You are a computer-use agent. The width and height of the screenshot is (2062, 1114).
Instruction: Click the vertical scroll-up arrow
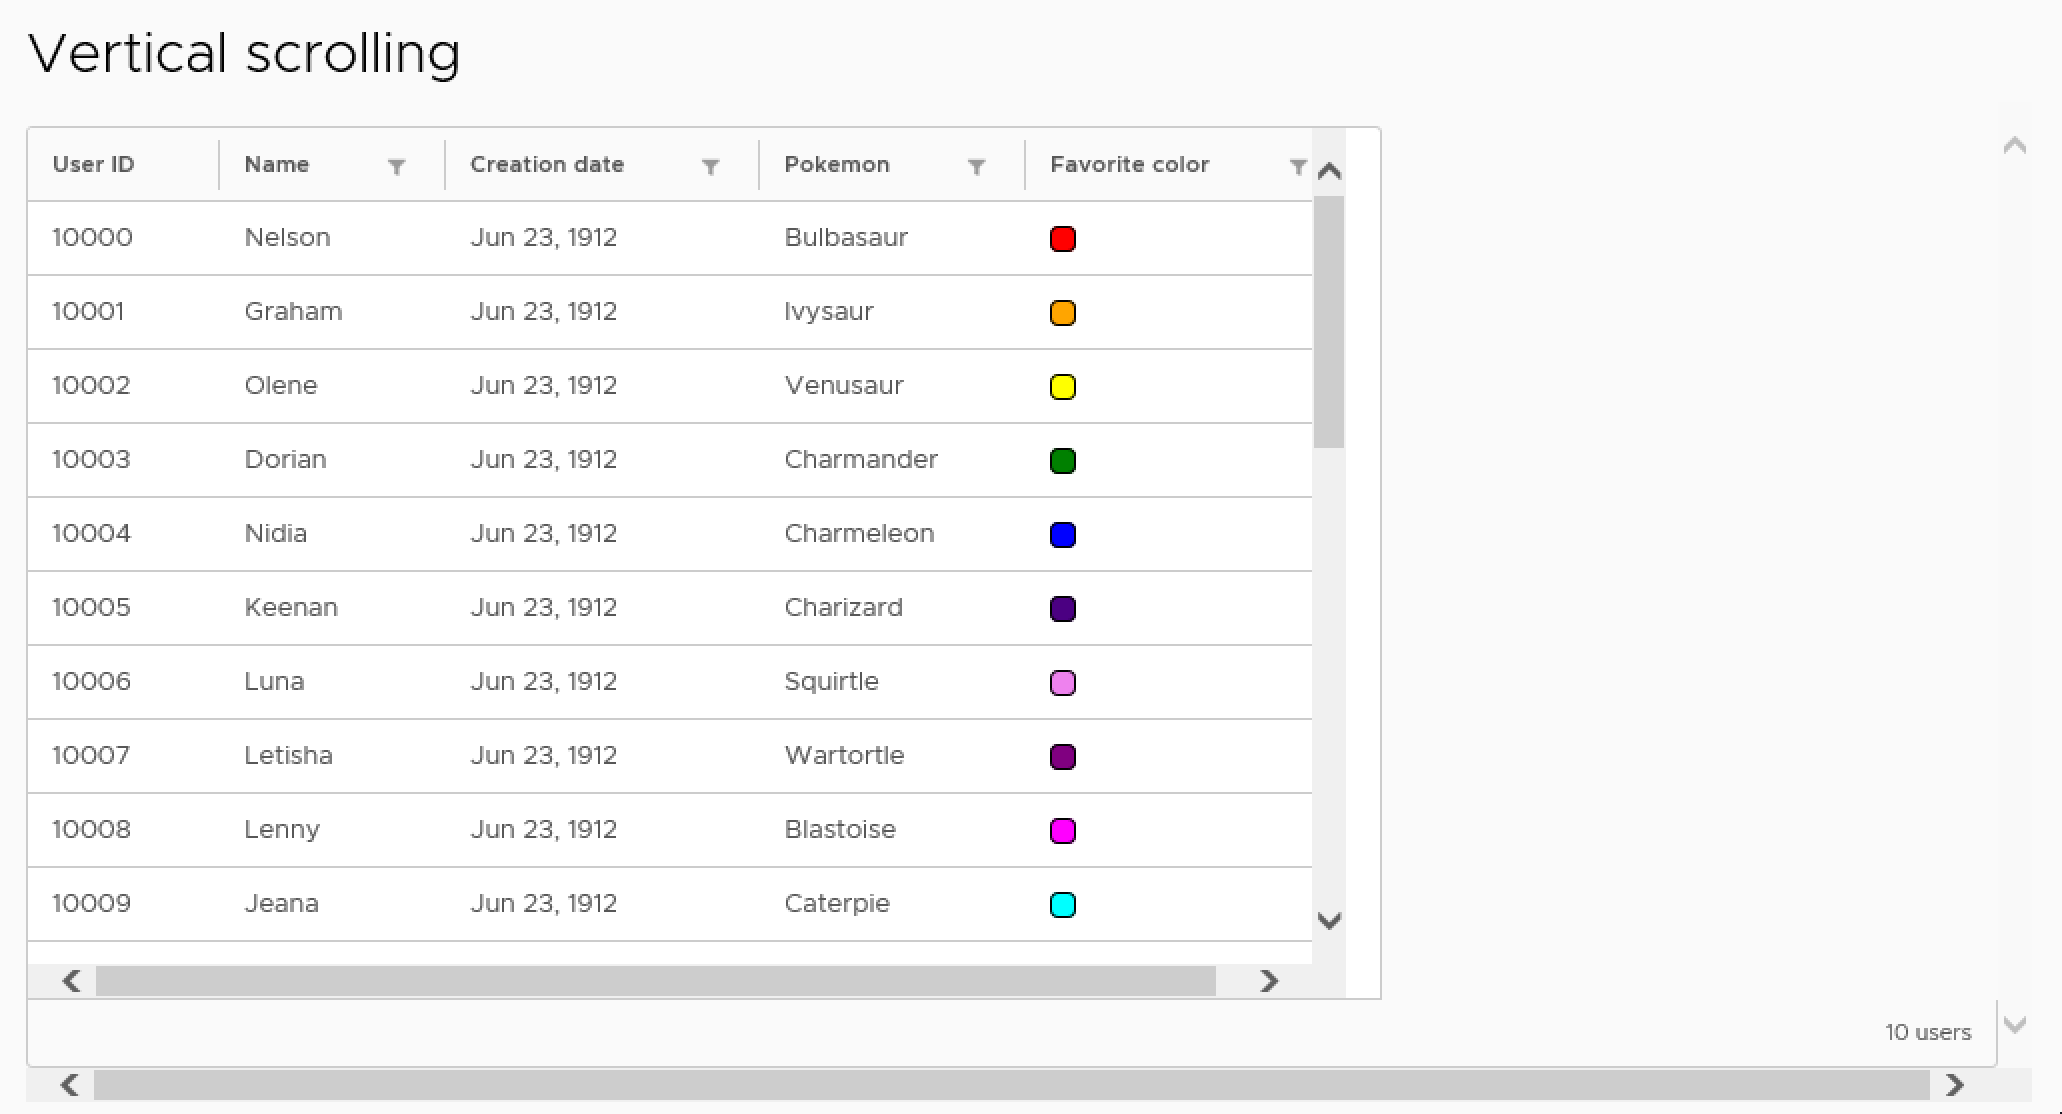(1329, 170)
